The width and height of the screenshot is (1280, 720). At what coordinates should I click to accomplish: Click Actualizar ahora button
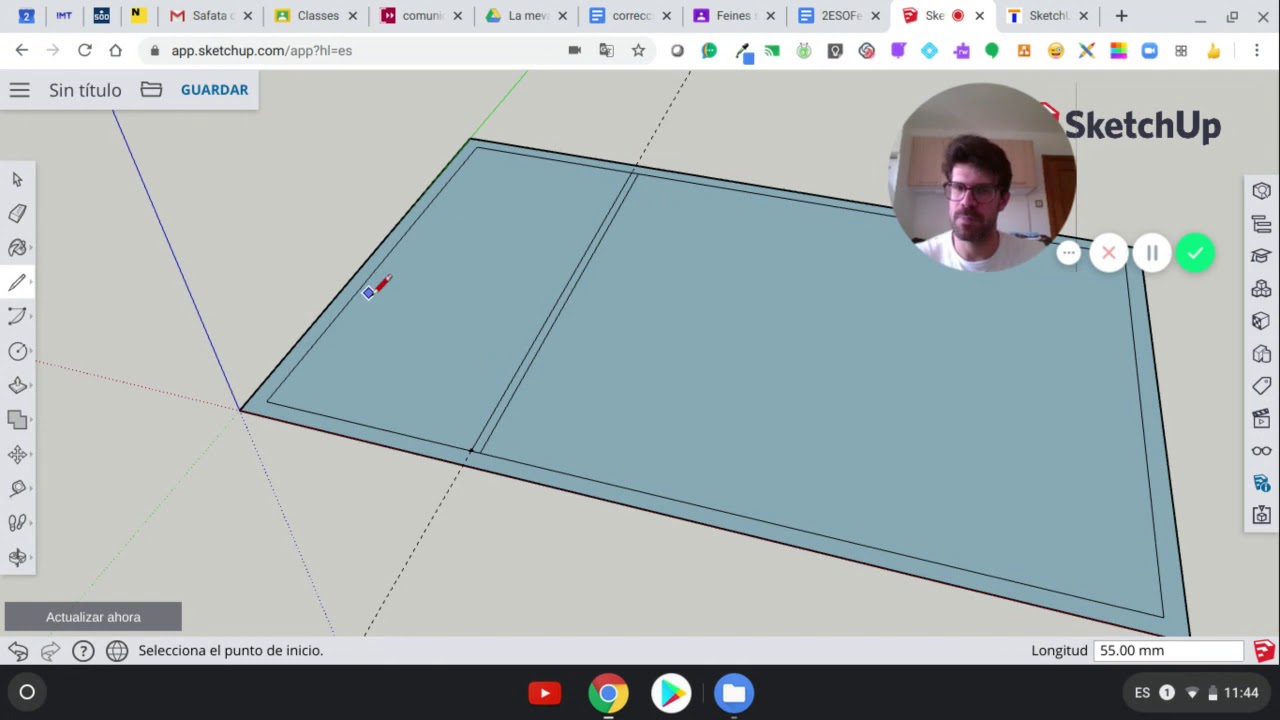coord(93,617)
